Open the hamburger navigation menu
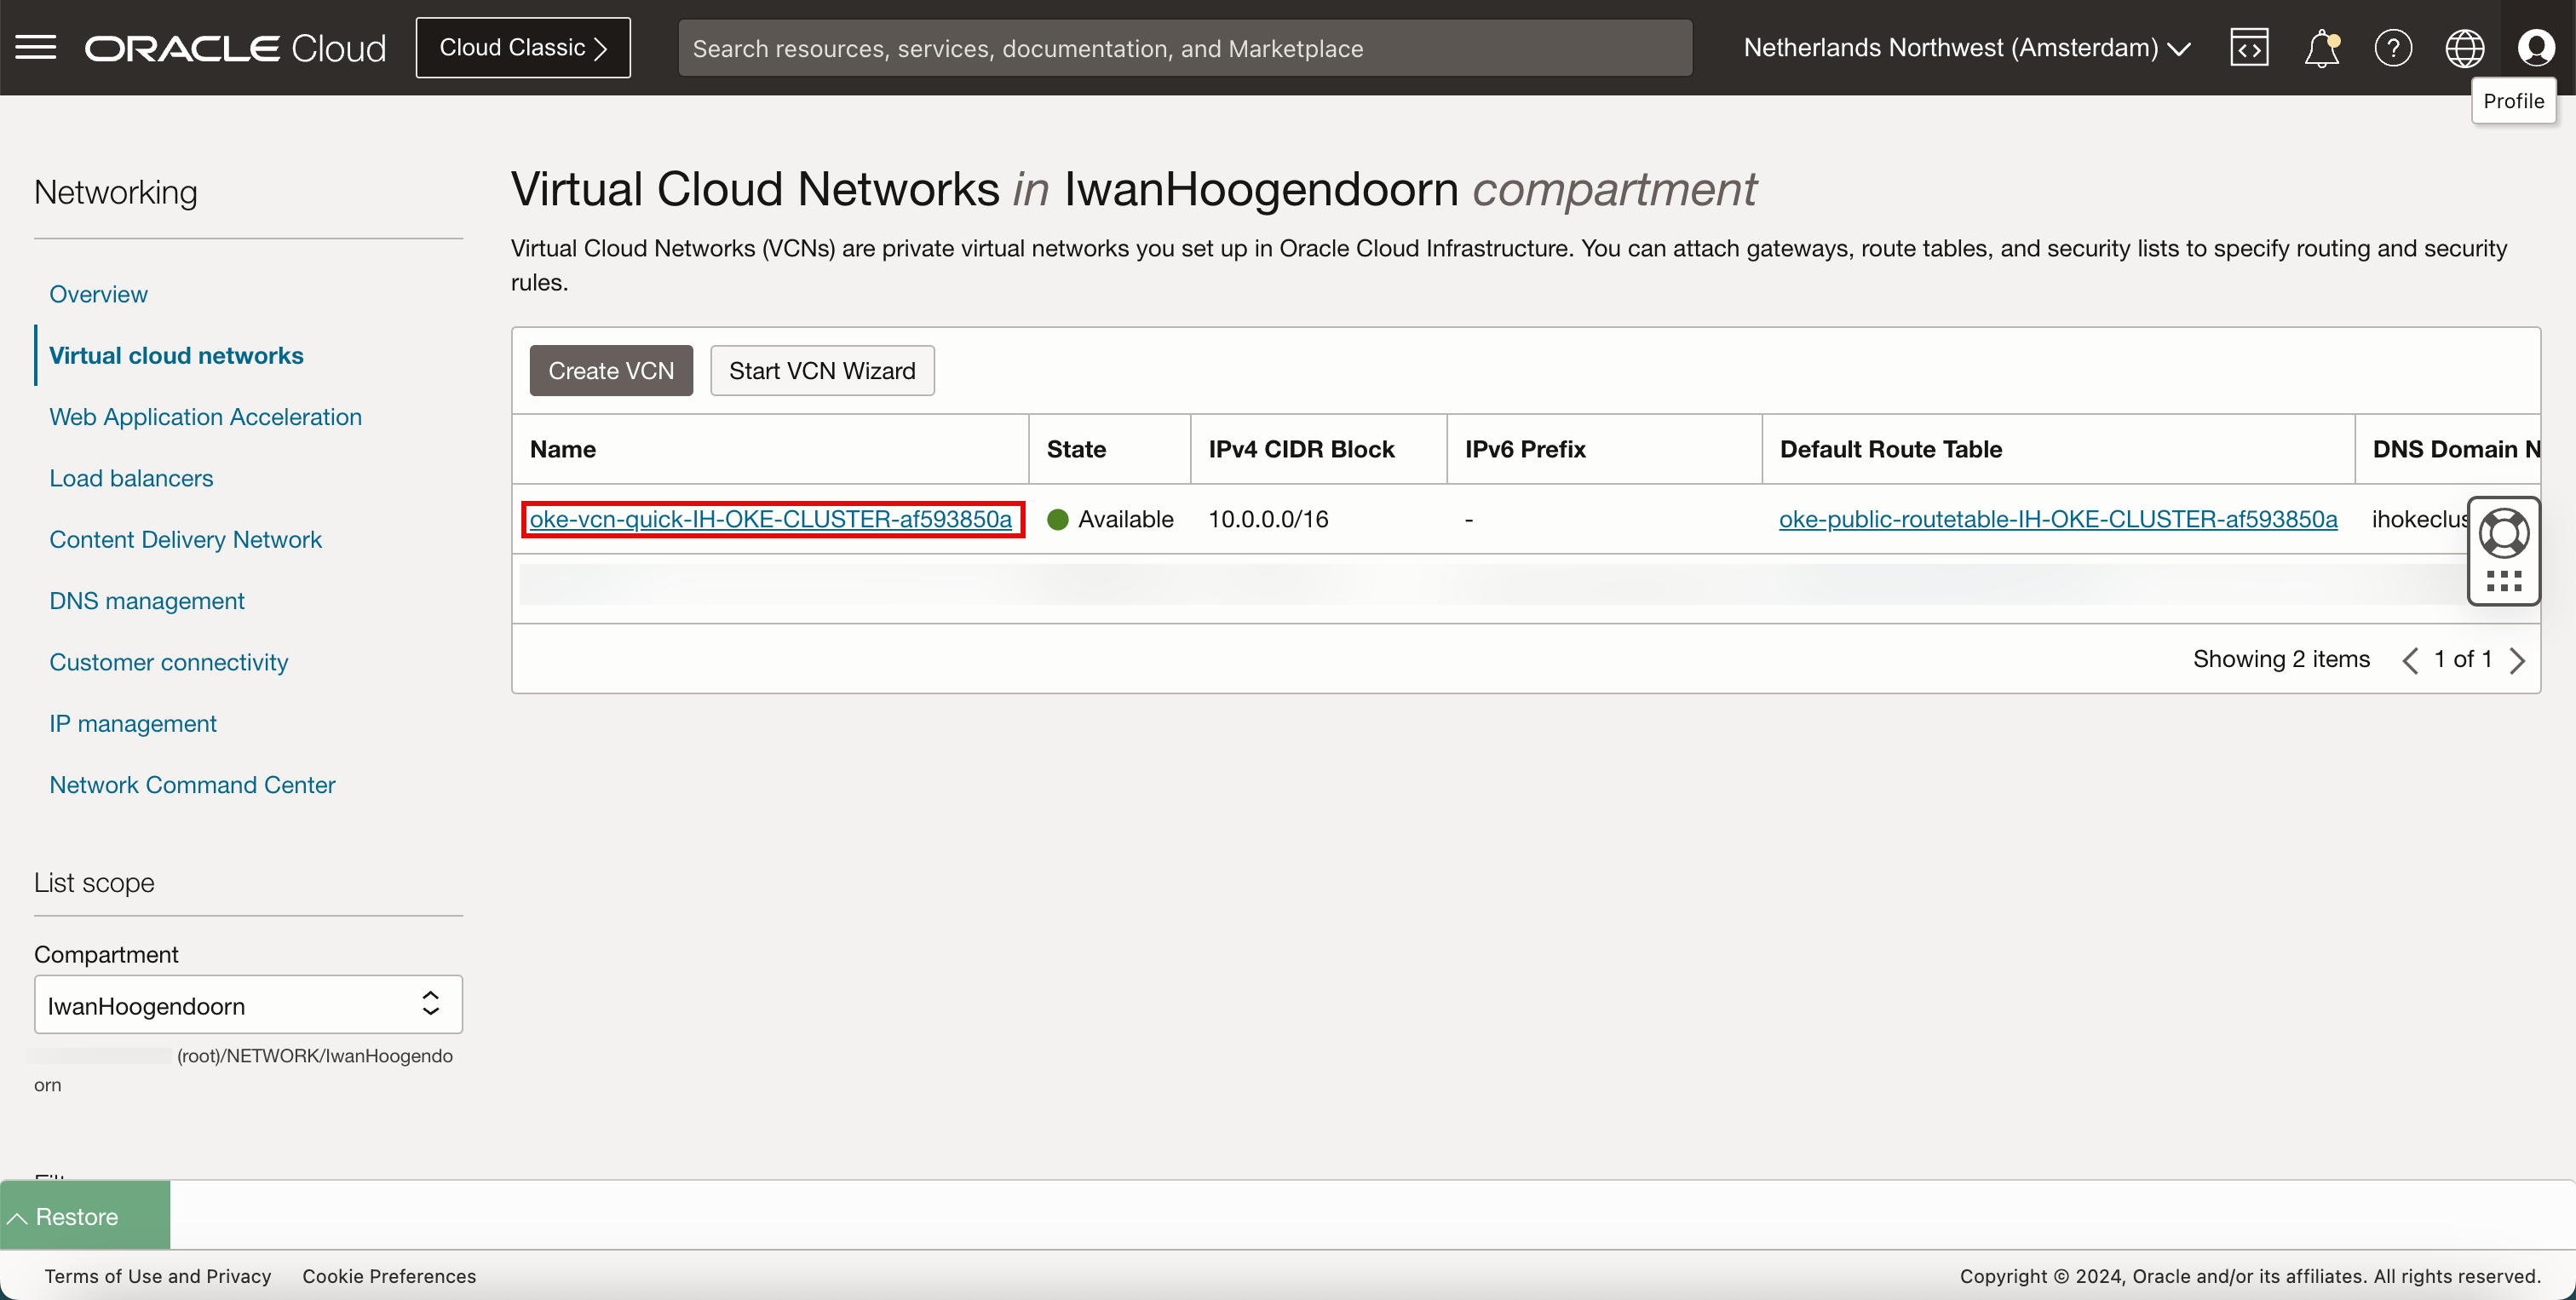This screenshot has width=2576, height=1300. [x=36, y=47]
